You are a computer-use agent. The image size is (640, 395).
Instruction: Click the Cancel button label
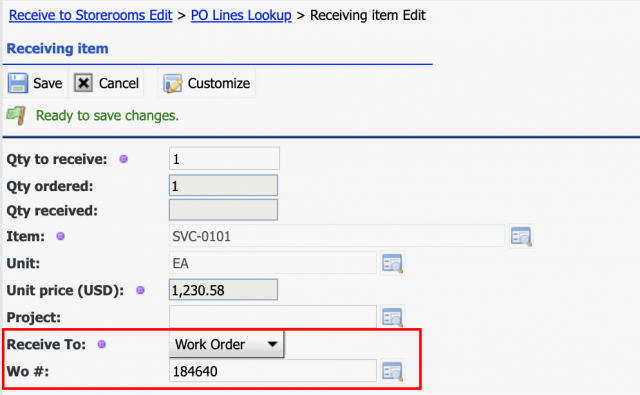click(119, 83)
